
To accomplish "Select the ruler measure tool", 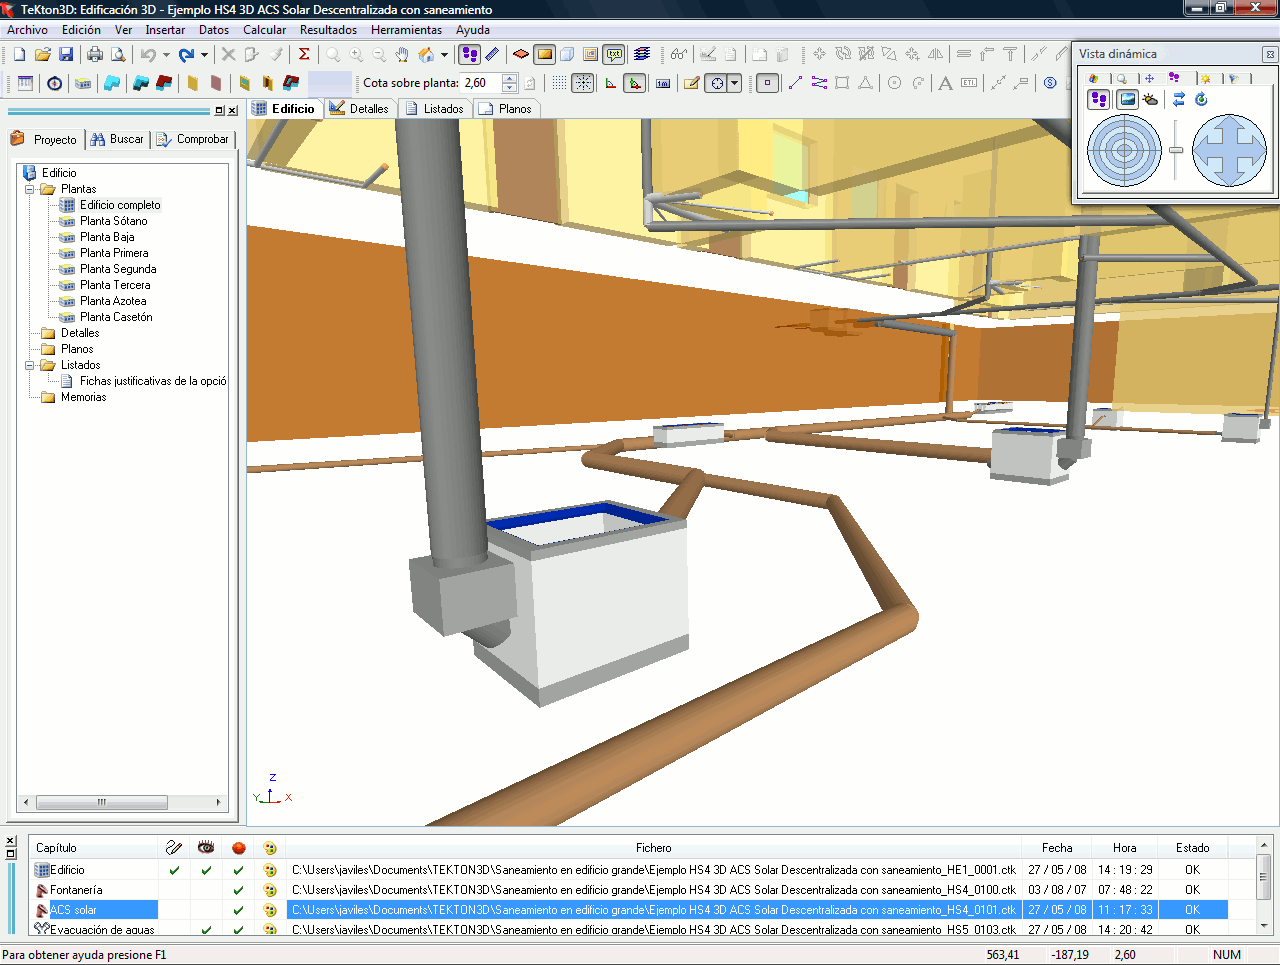I will point(492,55).
